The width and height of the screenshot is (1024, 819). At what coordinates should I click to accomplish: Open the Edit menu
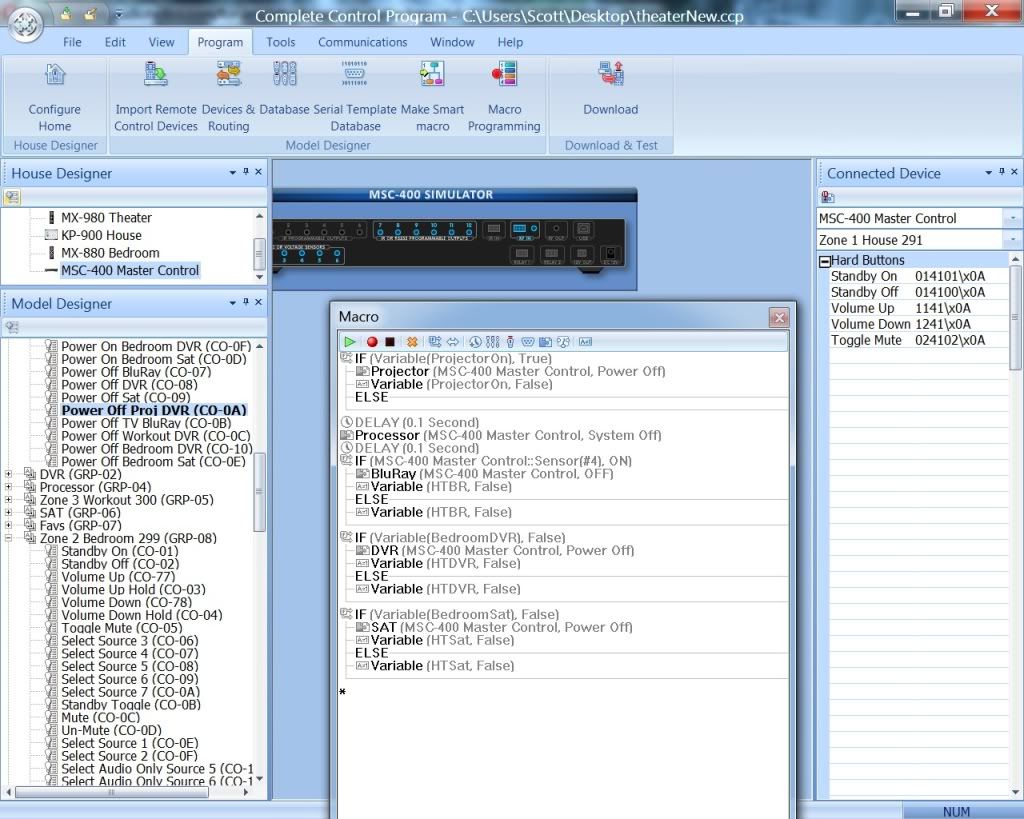(115, 42)
